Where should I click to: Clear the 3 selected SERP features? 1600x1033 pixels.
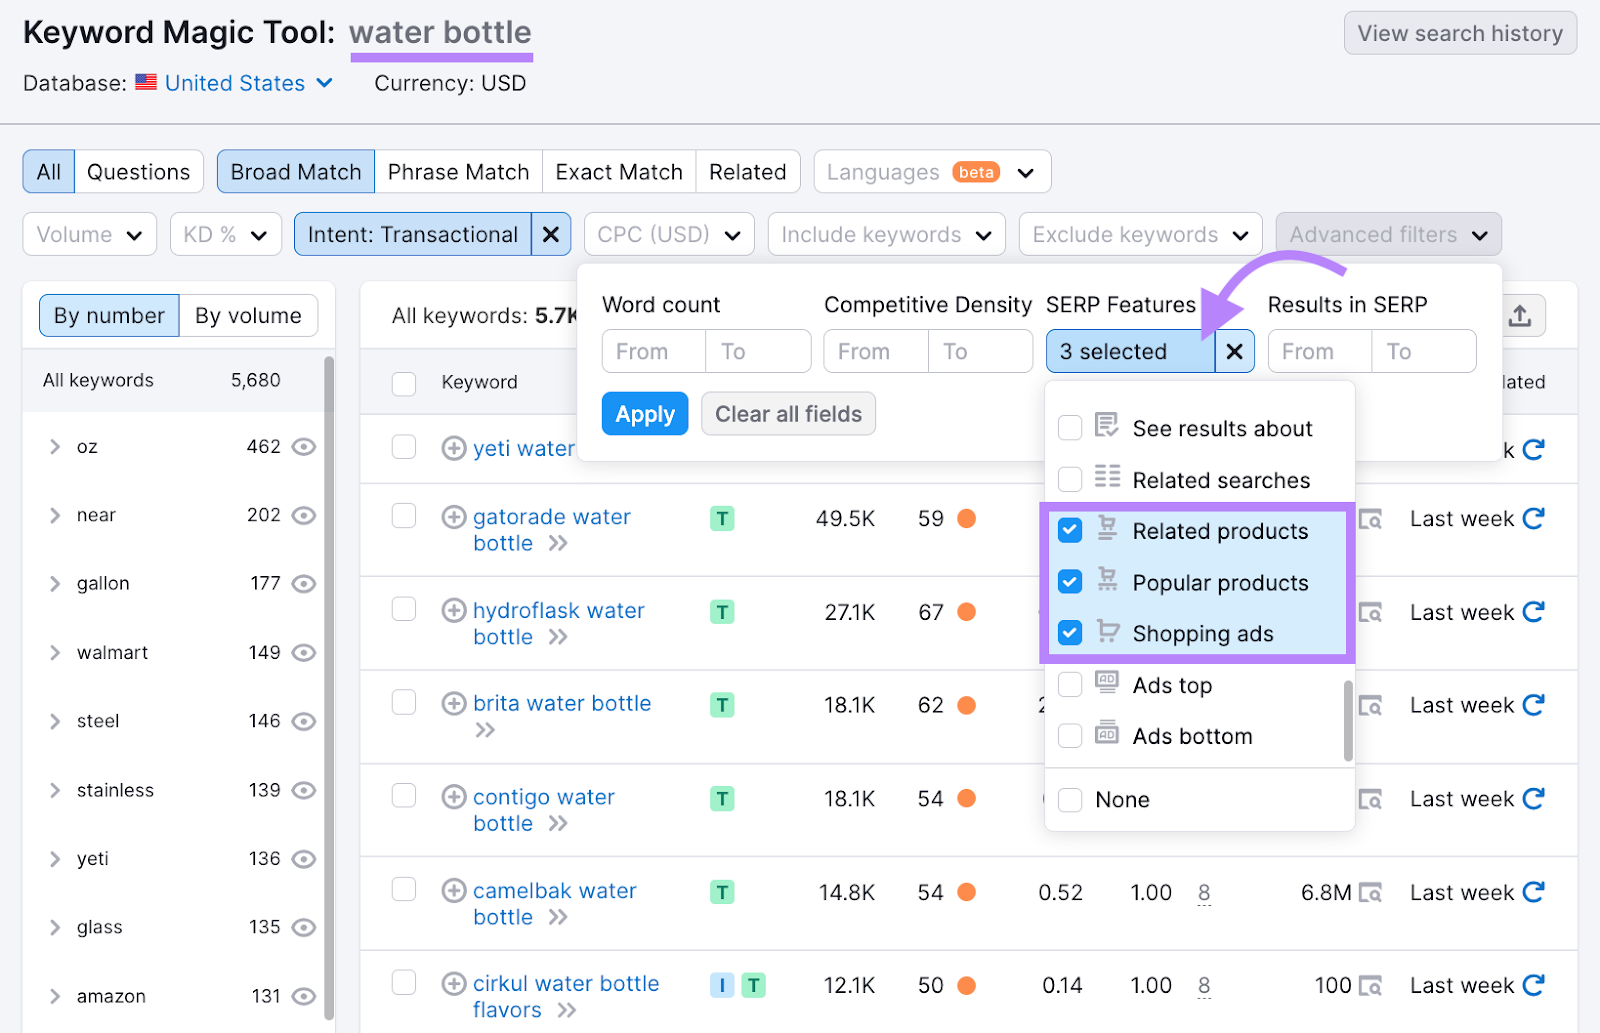(x=1235, y=351)
